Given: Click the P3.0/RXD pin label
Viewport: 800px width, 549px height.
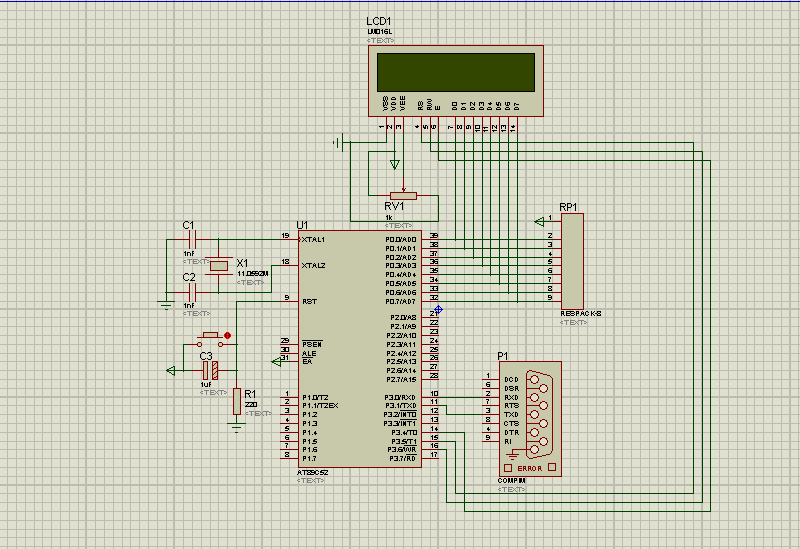Looking at the screenshot, I should pyautogui.click(x=400, y=397).
